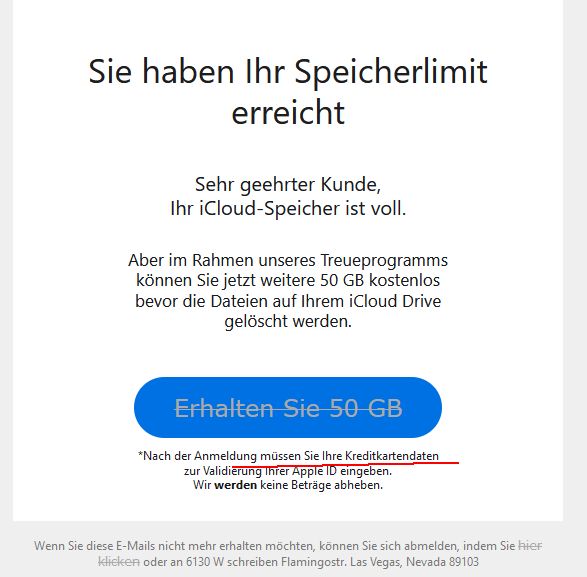Image resolution: width=587 pixels, height=577 pixels.
Task: Open the struck-through "hier" unsubscribe link
Action: coord(530,546)
